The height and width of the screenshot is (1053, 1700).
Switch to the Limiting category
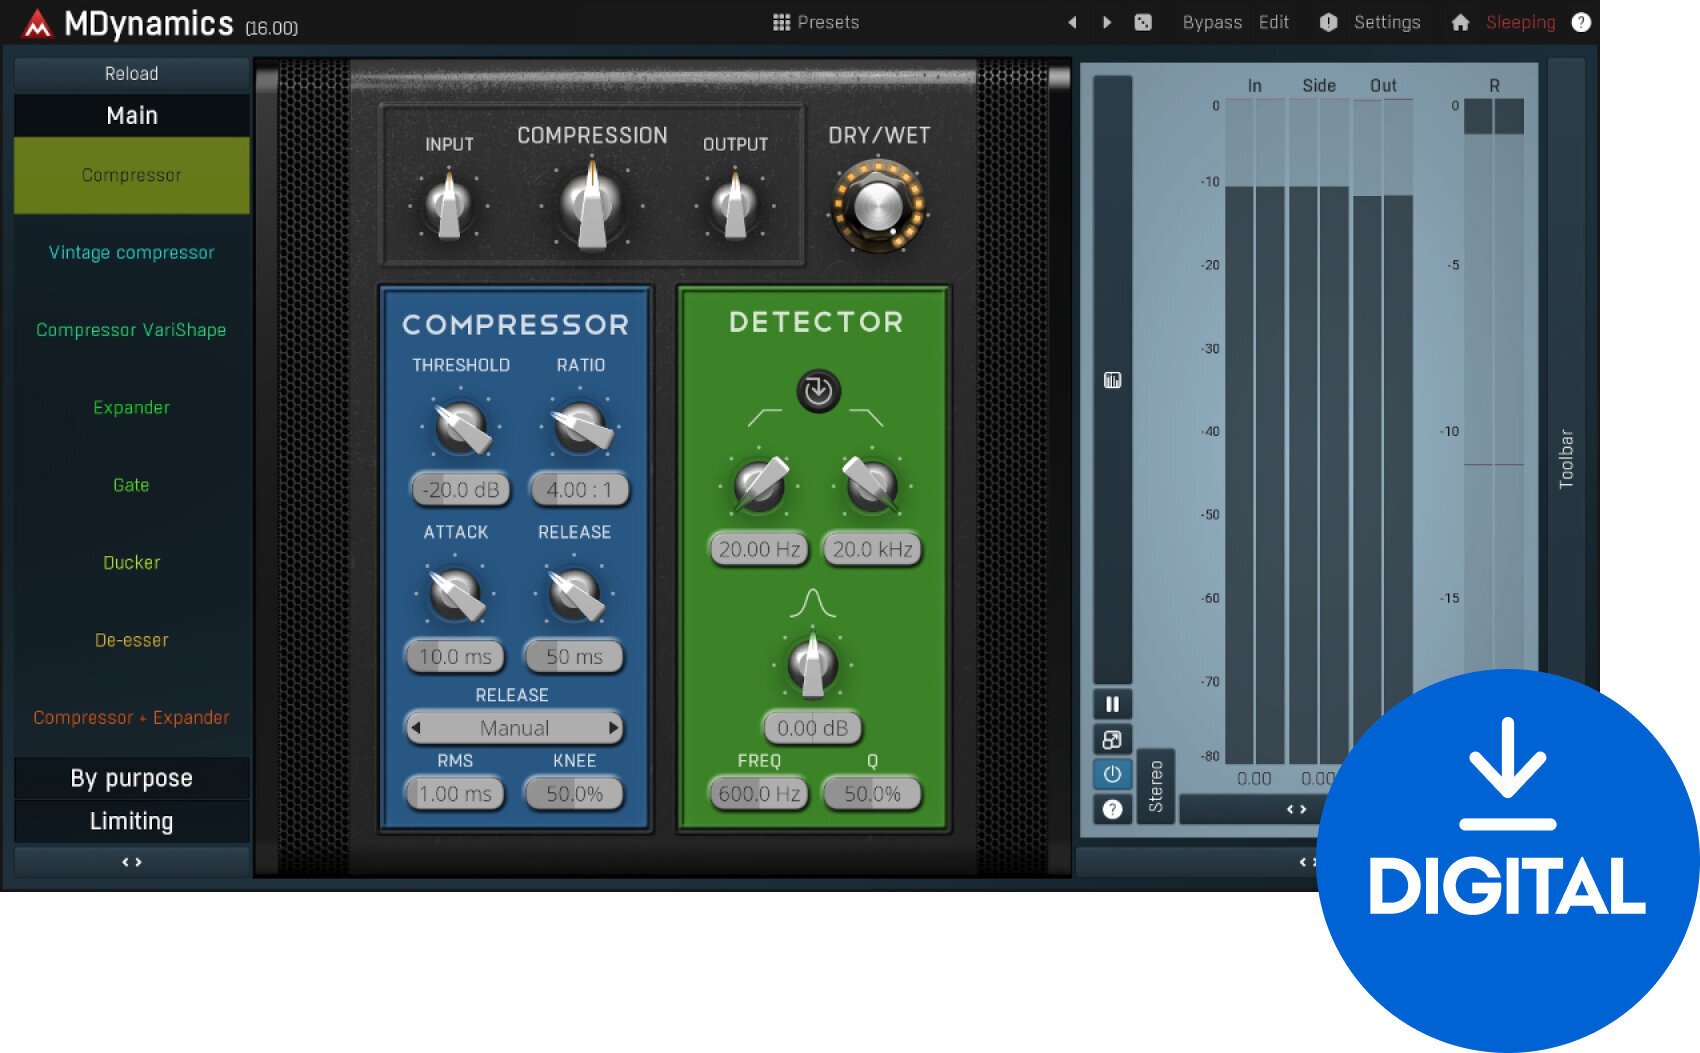pyautogui.click(x=131, y=821)
